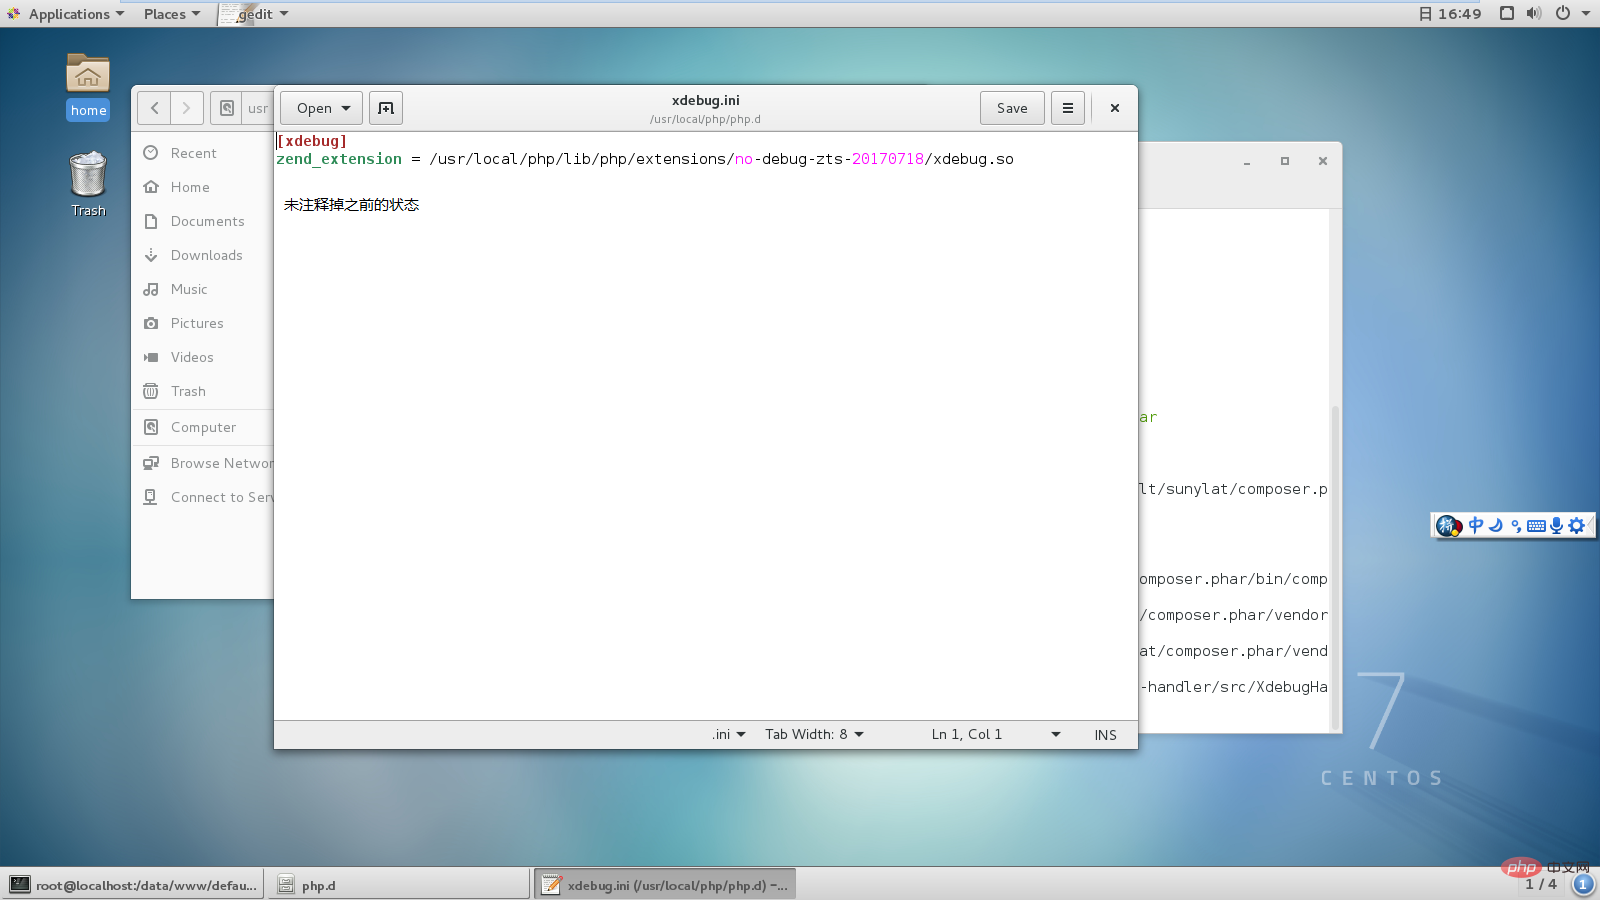Click the Save button
The width and height of the screenshot is (1600, 900).
tap(1012, 108)
